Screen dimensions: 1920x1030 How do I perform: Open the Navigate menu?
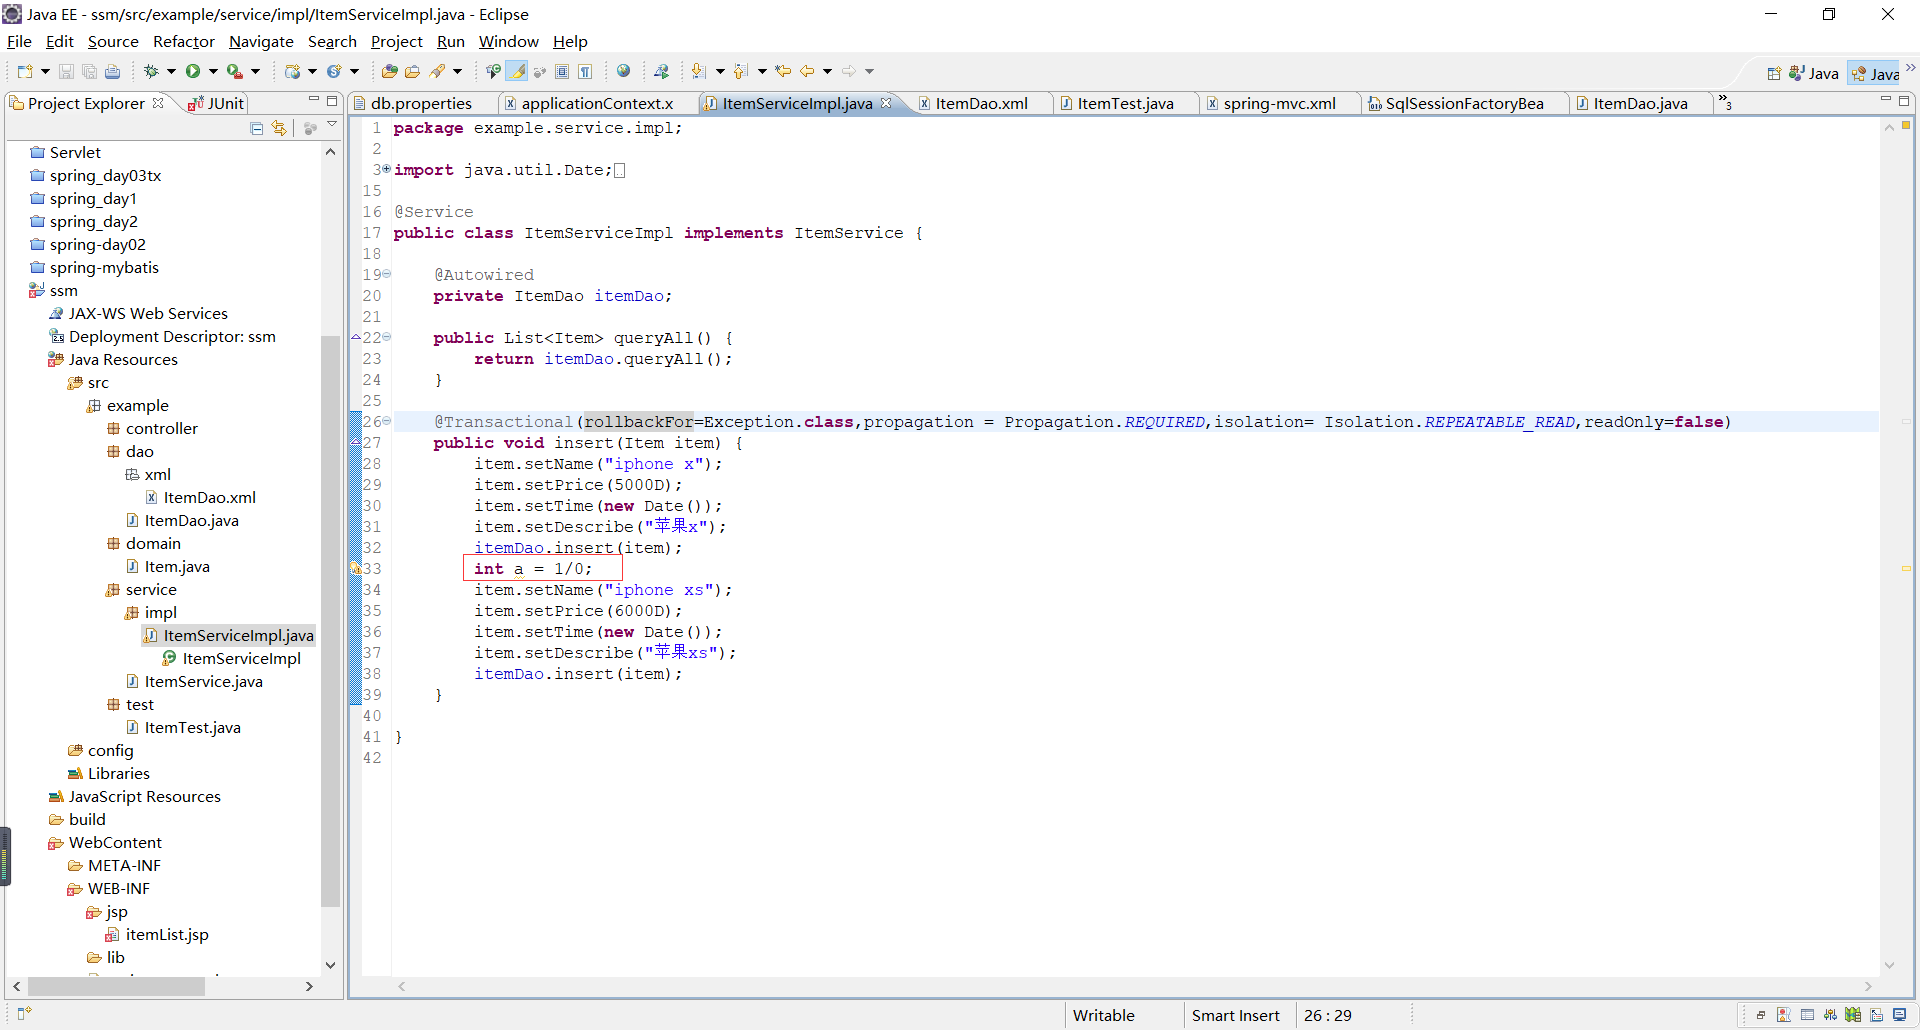[261, 42]
